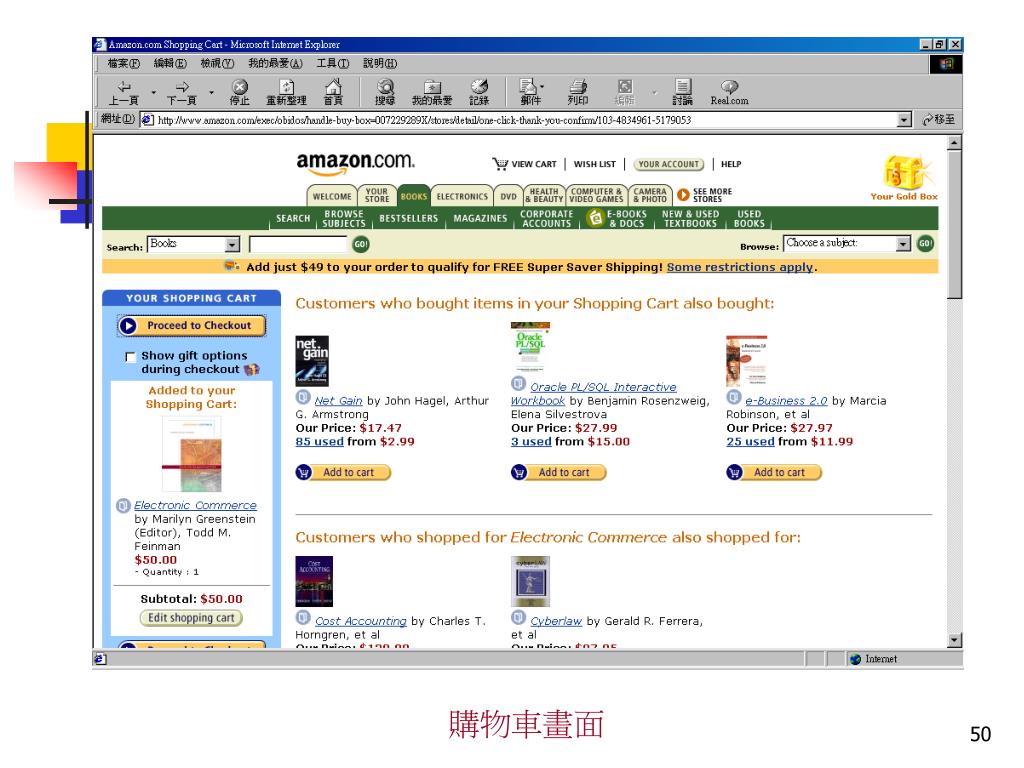Click the Edit shopping cart button

point(191,618)
